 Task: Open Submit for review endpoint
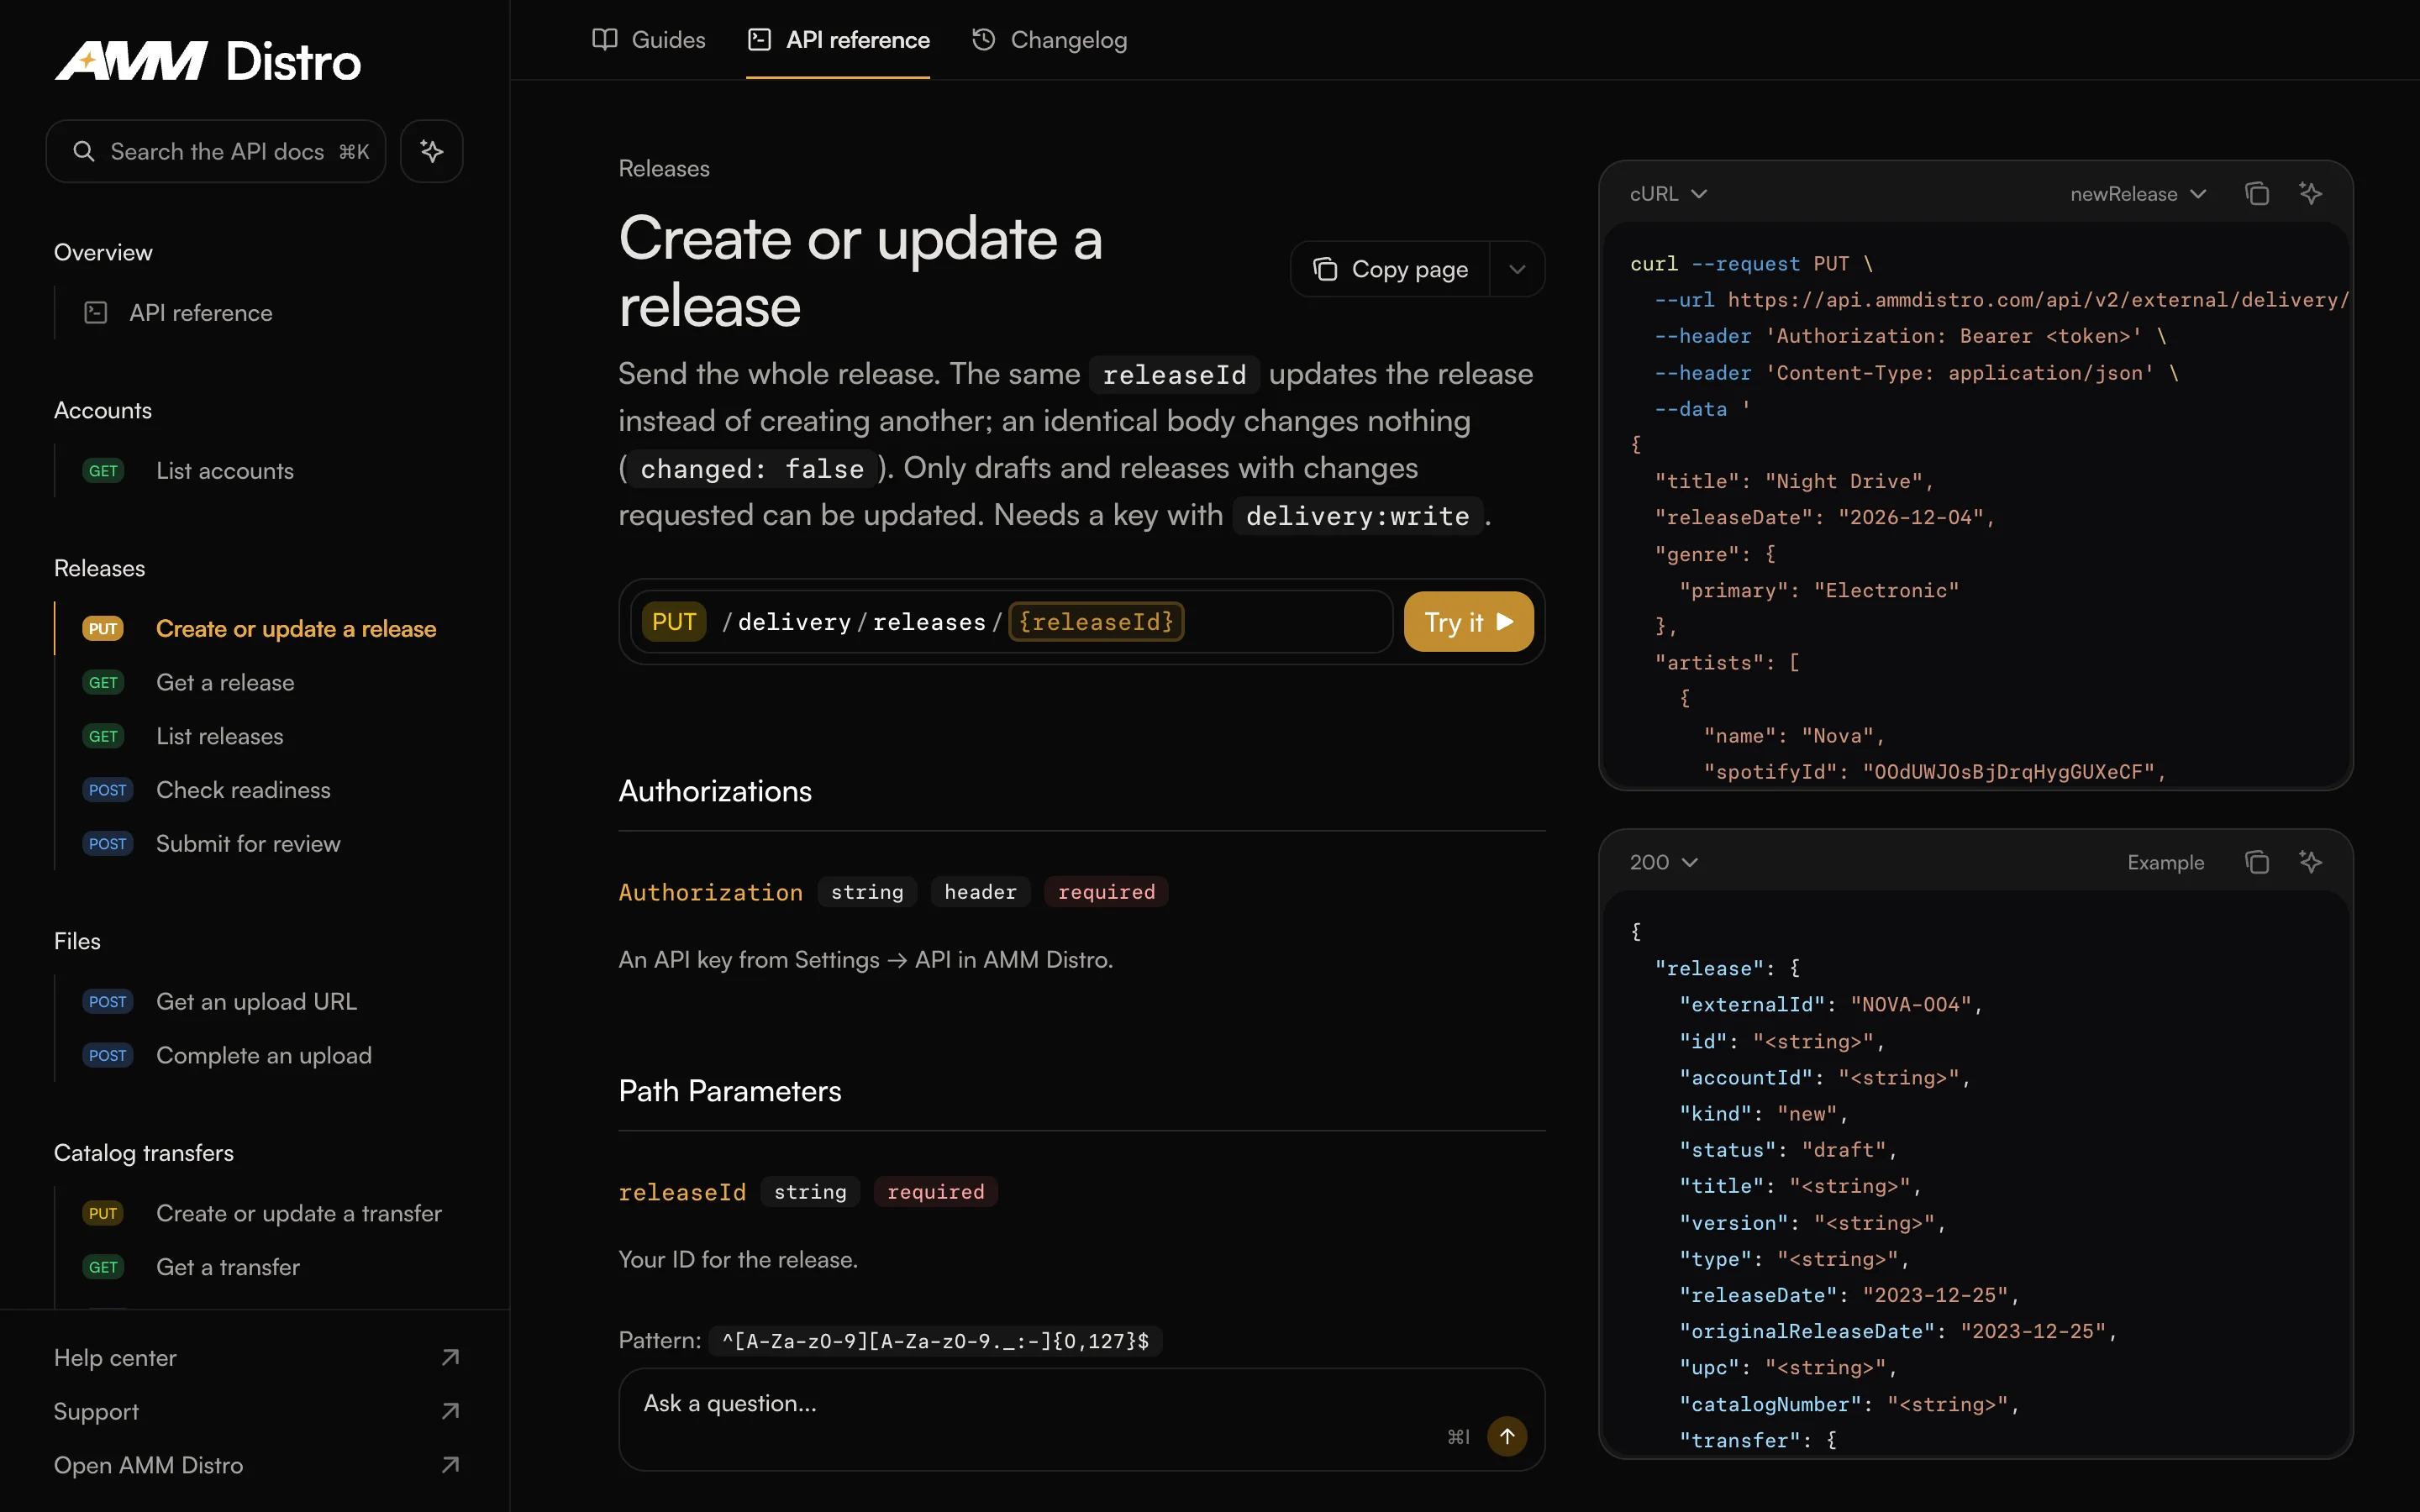tap(260, 844)
